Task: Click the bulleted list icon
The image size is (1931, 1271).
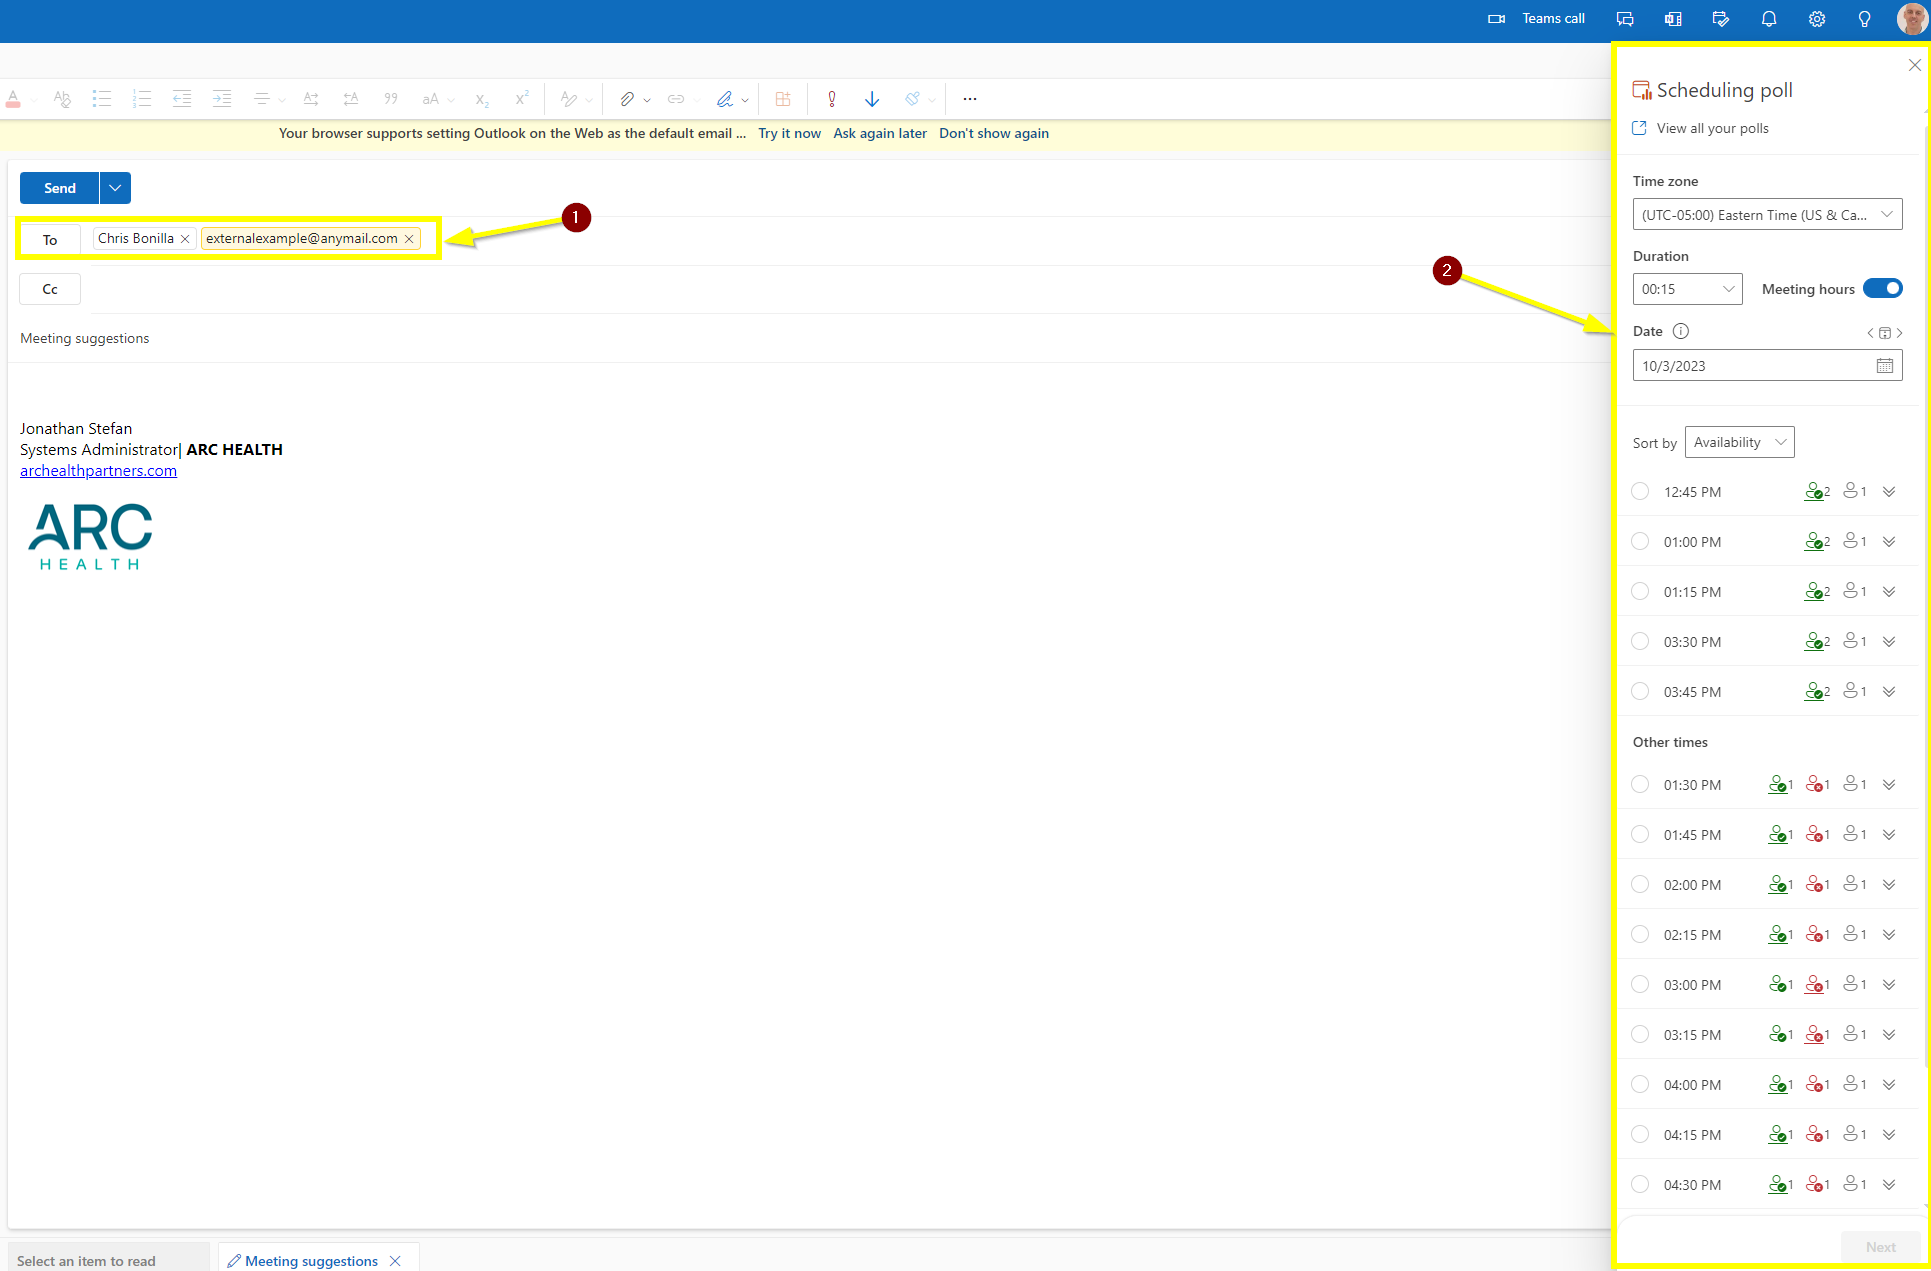Action: [x=101, y=99]
